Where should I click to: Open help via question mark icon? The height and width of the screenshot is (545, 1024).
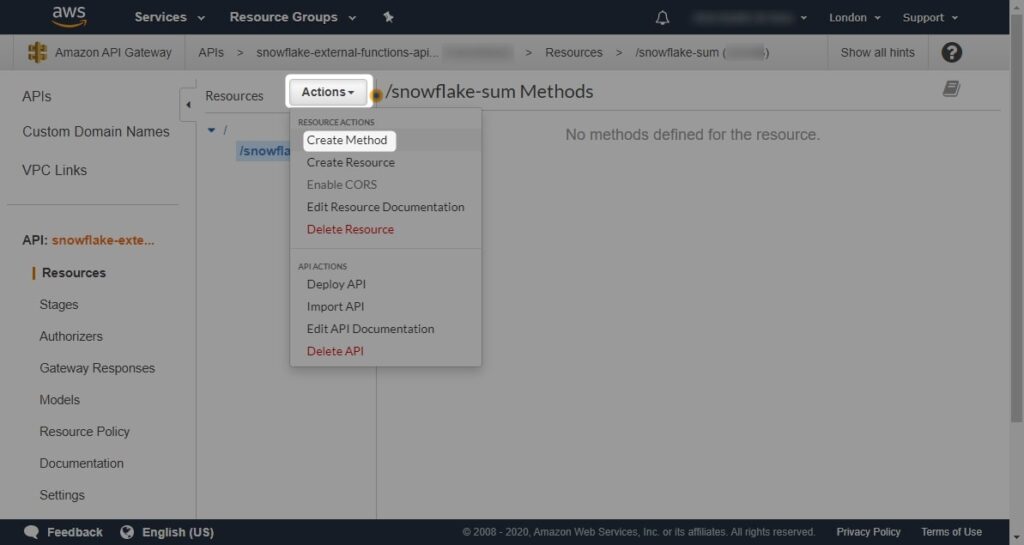[951, 53]
